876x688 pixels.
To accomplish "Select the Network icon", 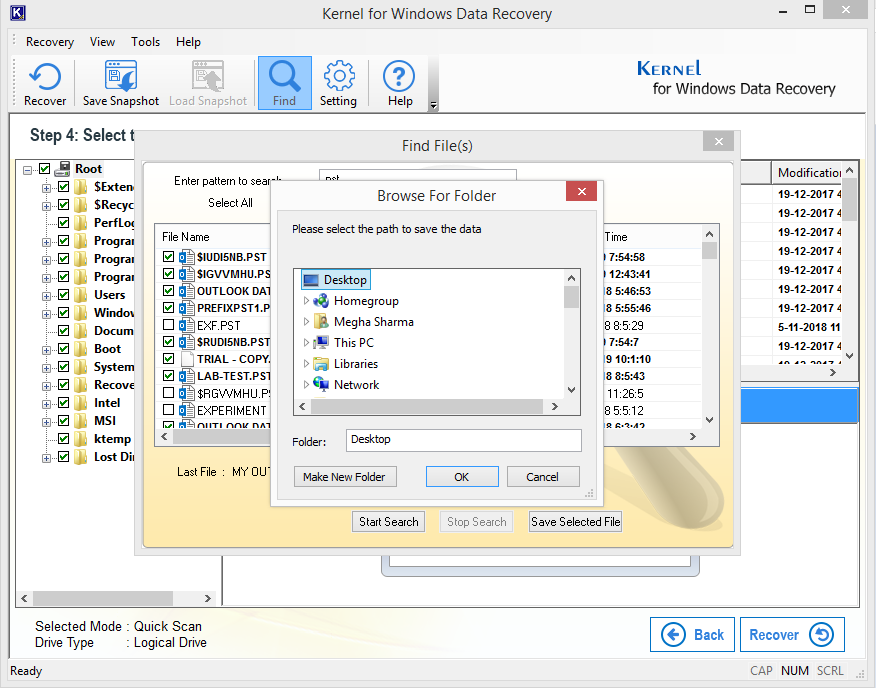I will click(321, 385).
